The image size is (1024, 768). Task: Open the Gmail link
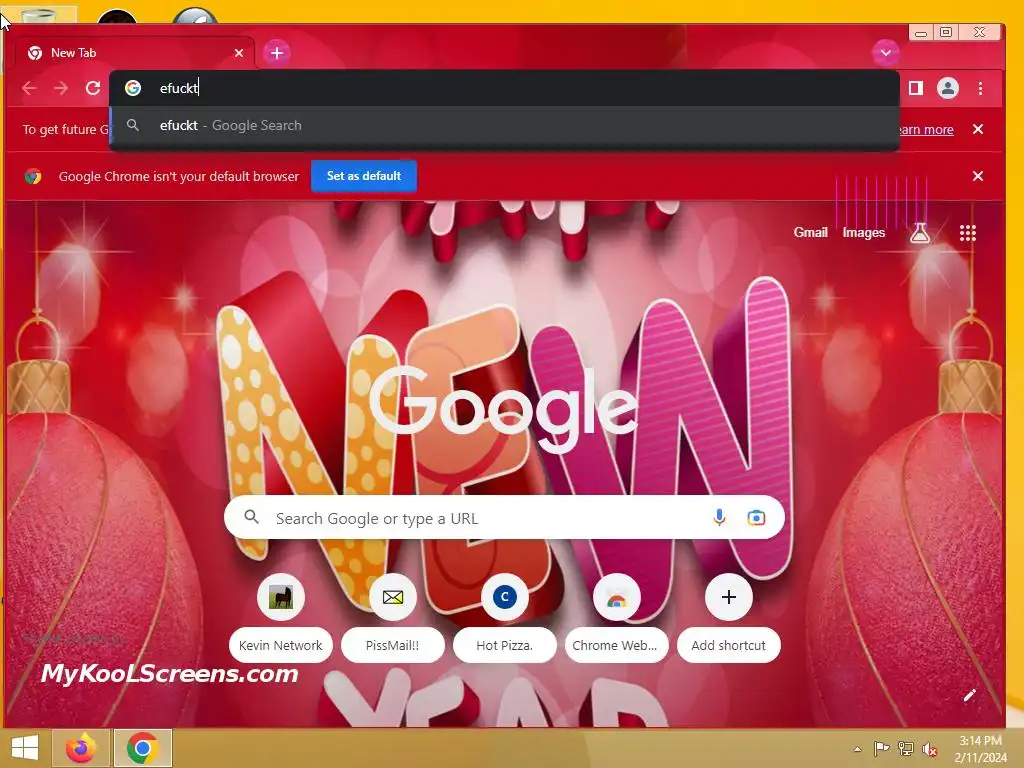click(810, 232)
